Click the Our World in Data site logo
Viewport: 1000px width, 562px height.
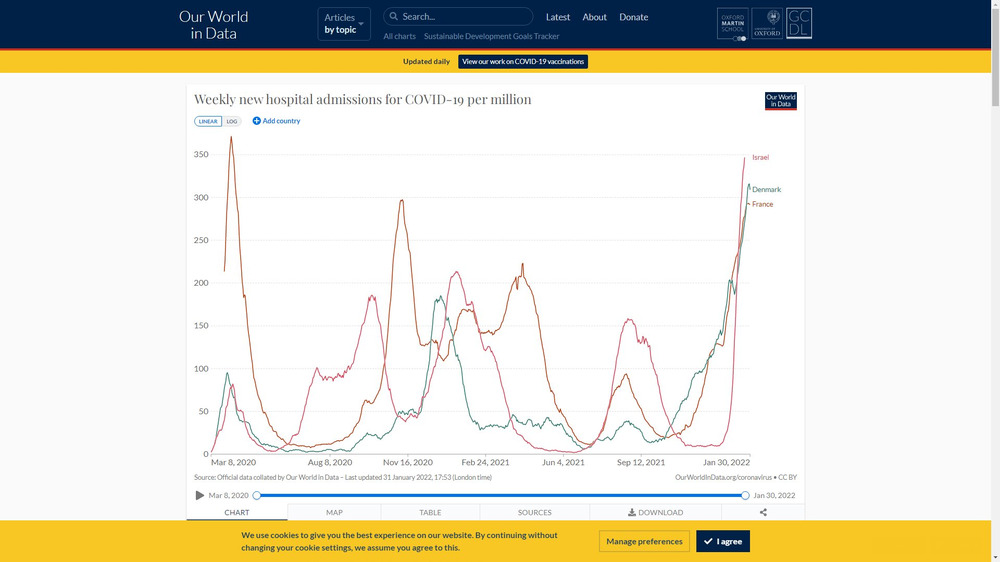(213, 24)
